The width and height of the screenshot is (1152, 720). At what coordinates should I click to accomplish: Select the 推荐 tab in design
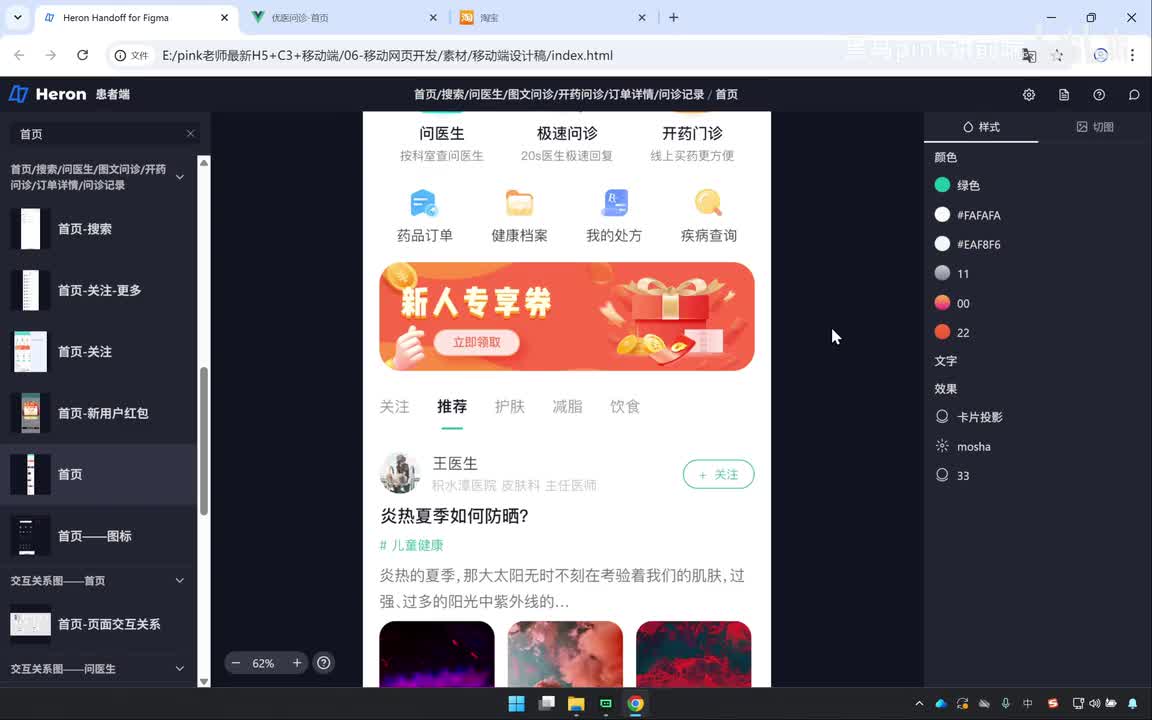[x=452, y=407]
